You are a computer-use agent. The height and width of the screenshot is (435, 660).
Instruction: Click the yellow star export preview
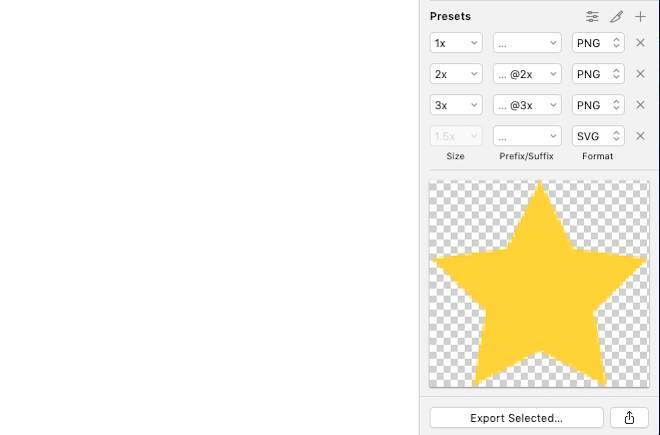click(539, 284)
